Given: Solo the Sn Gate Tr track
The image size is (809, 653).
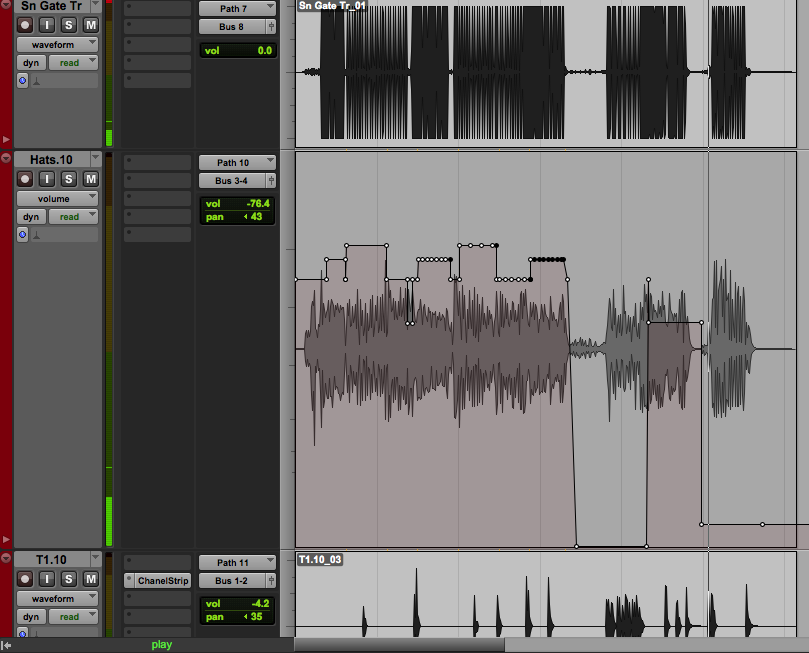Looking at the screenshot, I should [69, 25].
